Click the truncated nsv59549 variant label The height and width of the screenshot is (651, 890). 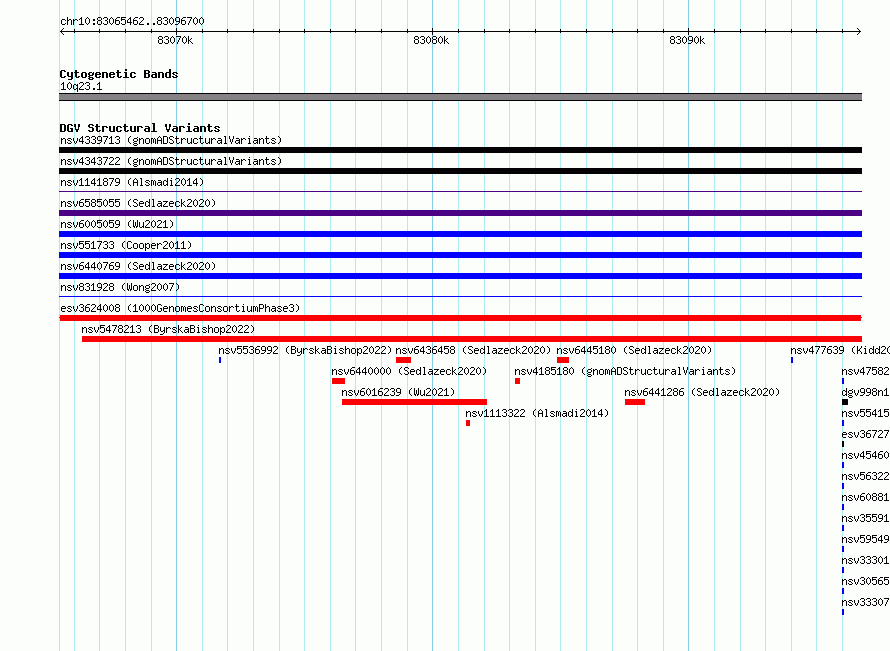(x=865, y=539)
